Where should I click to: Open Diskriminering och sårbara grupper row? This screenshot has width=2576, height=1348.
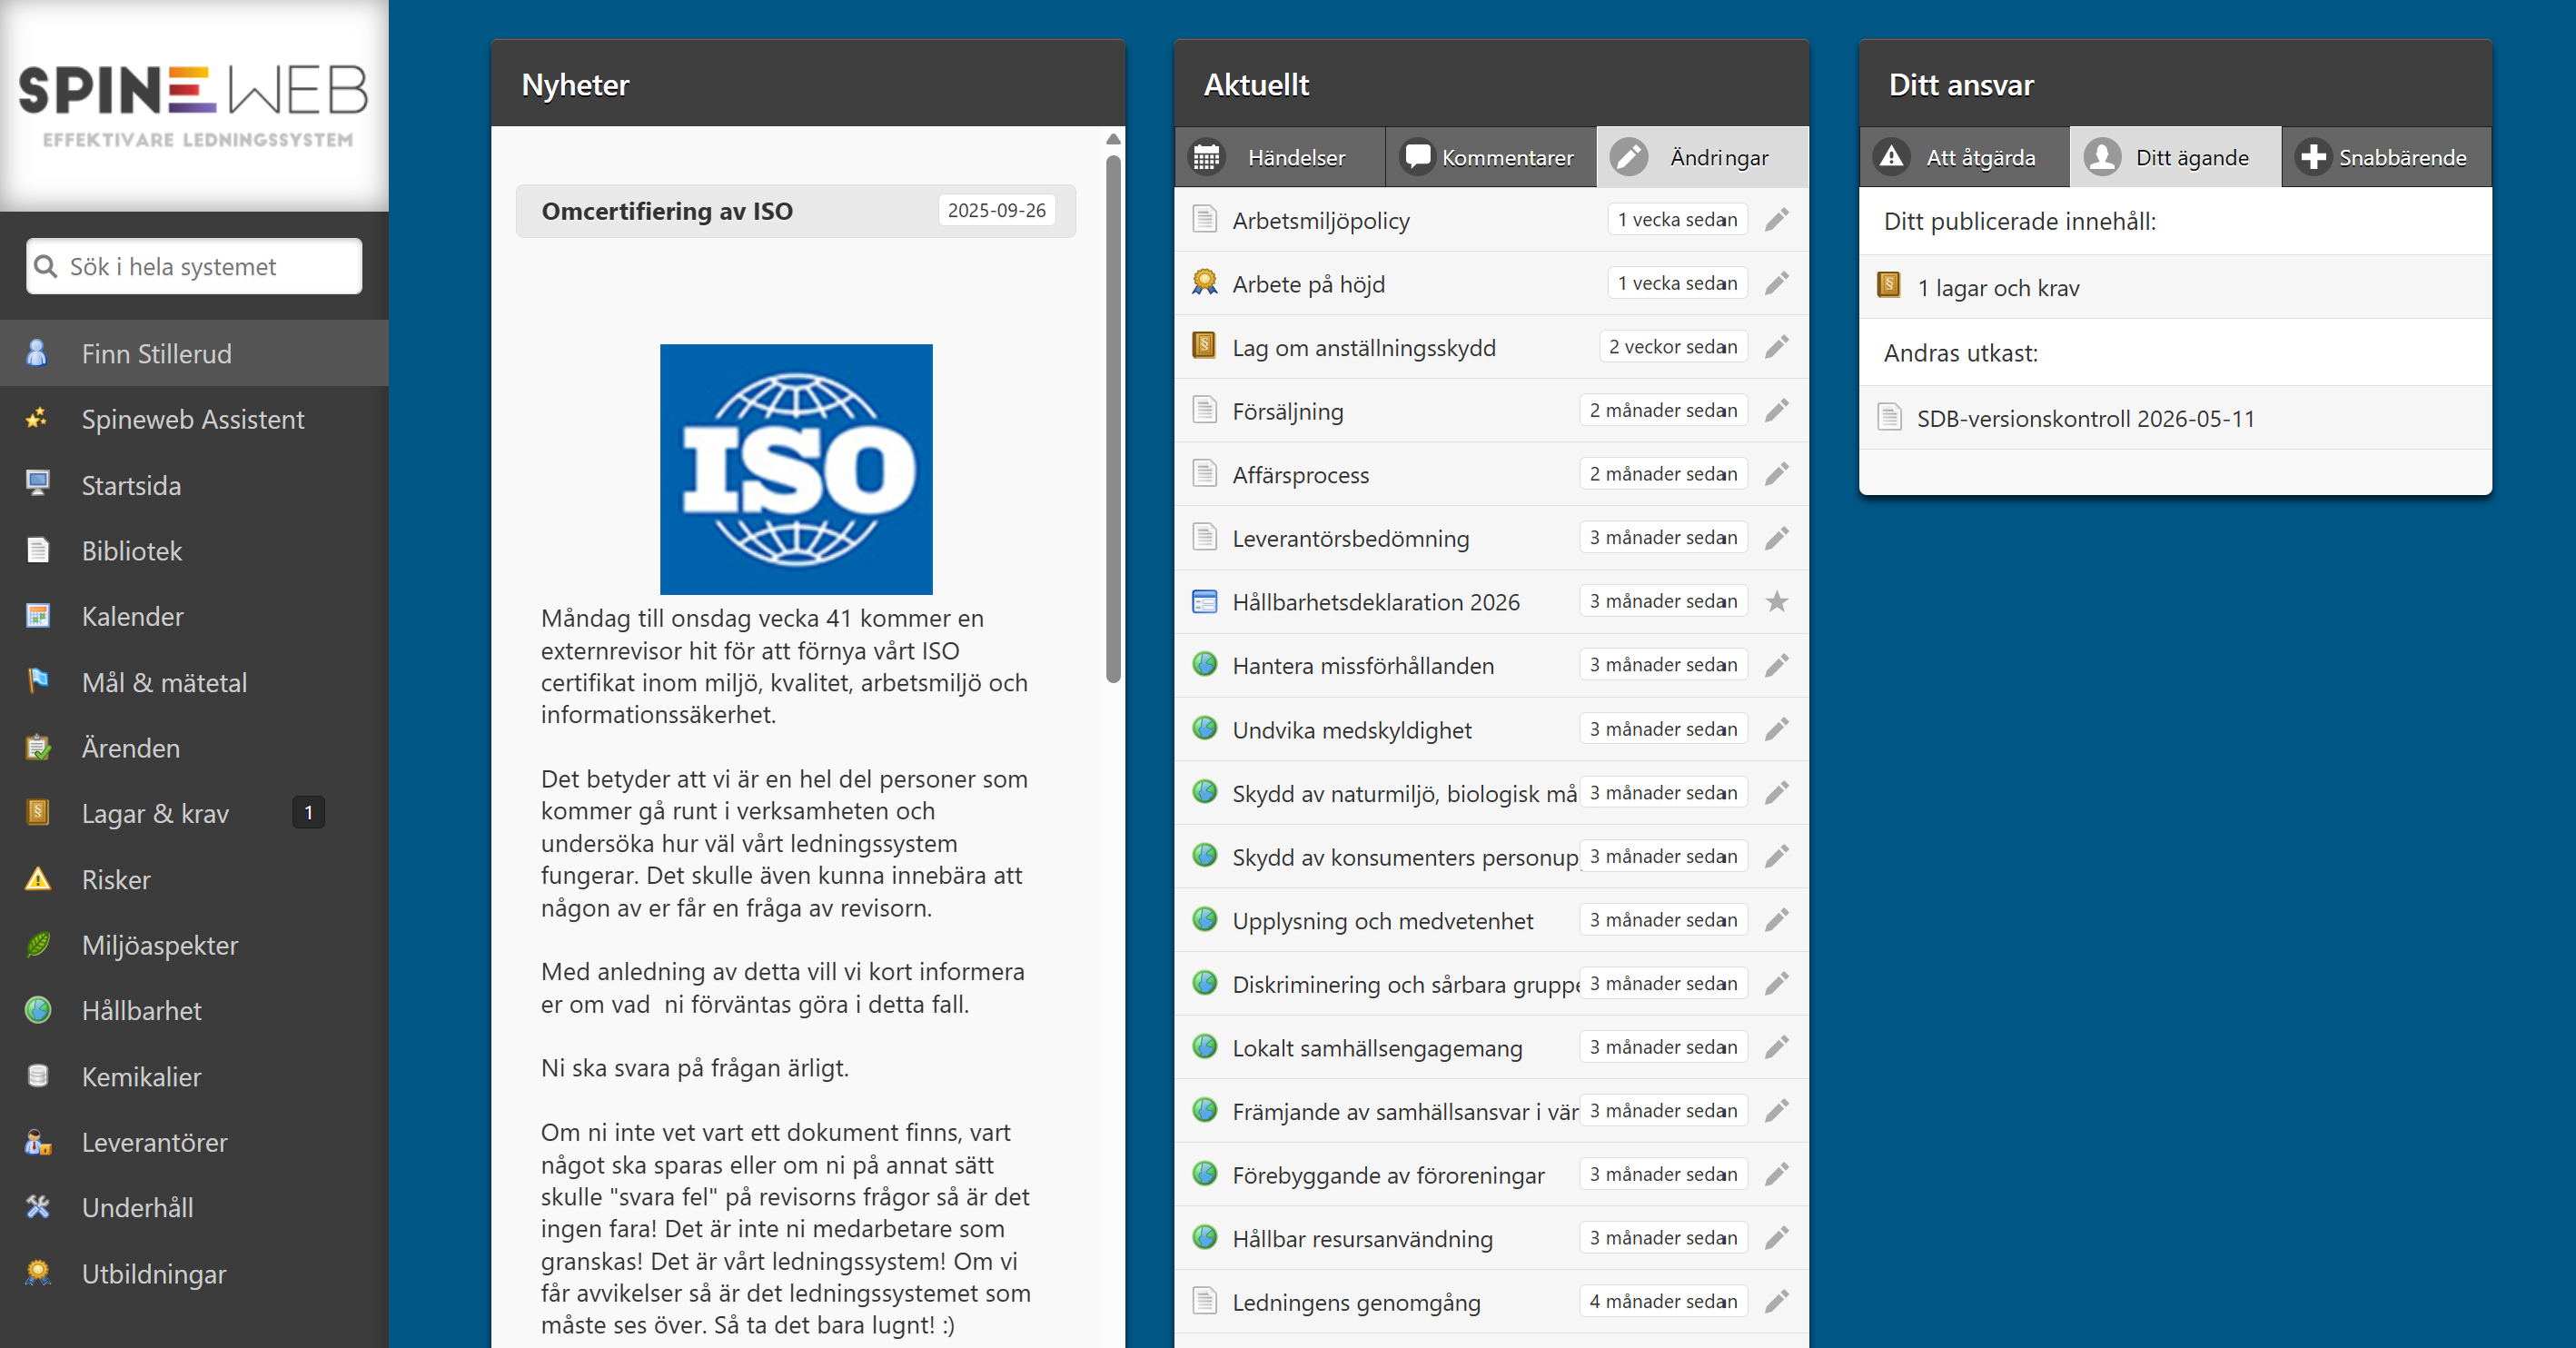[x=1491, y=984]
